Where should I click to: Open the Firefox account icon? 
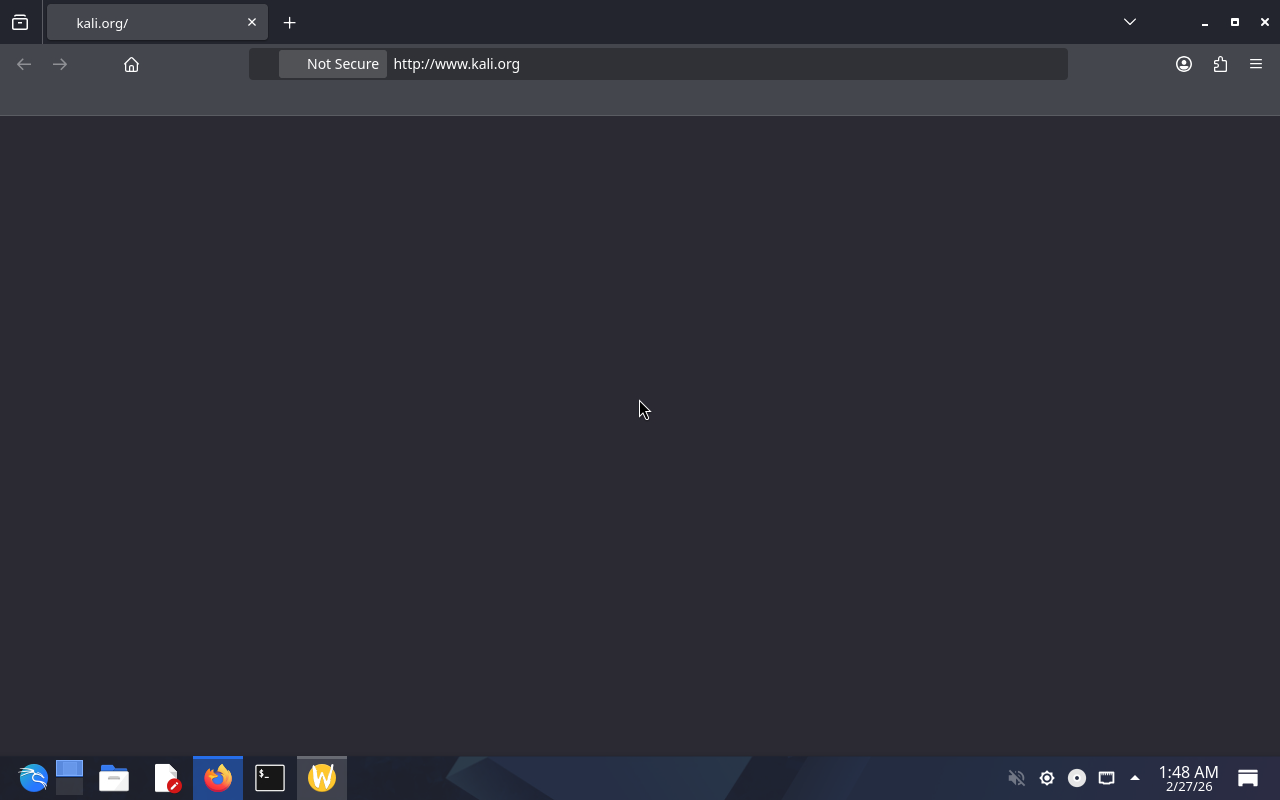[x=1184, y=64]
